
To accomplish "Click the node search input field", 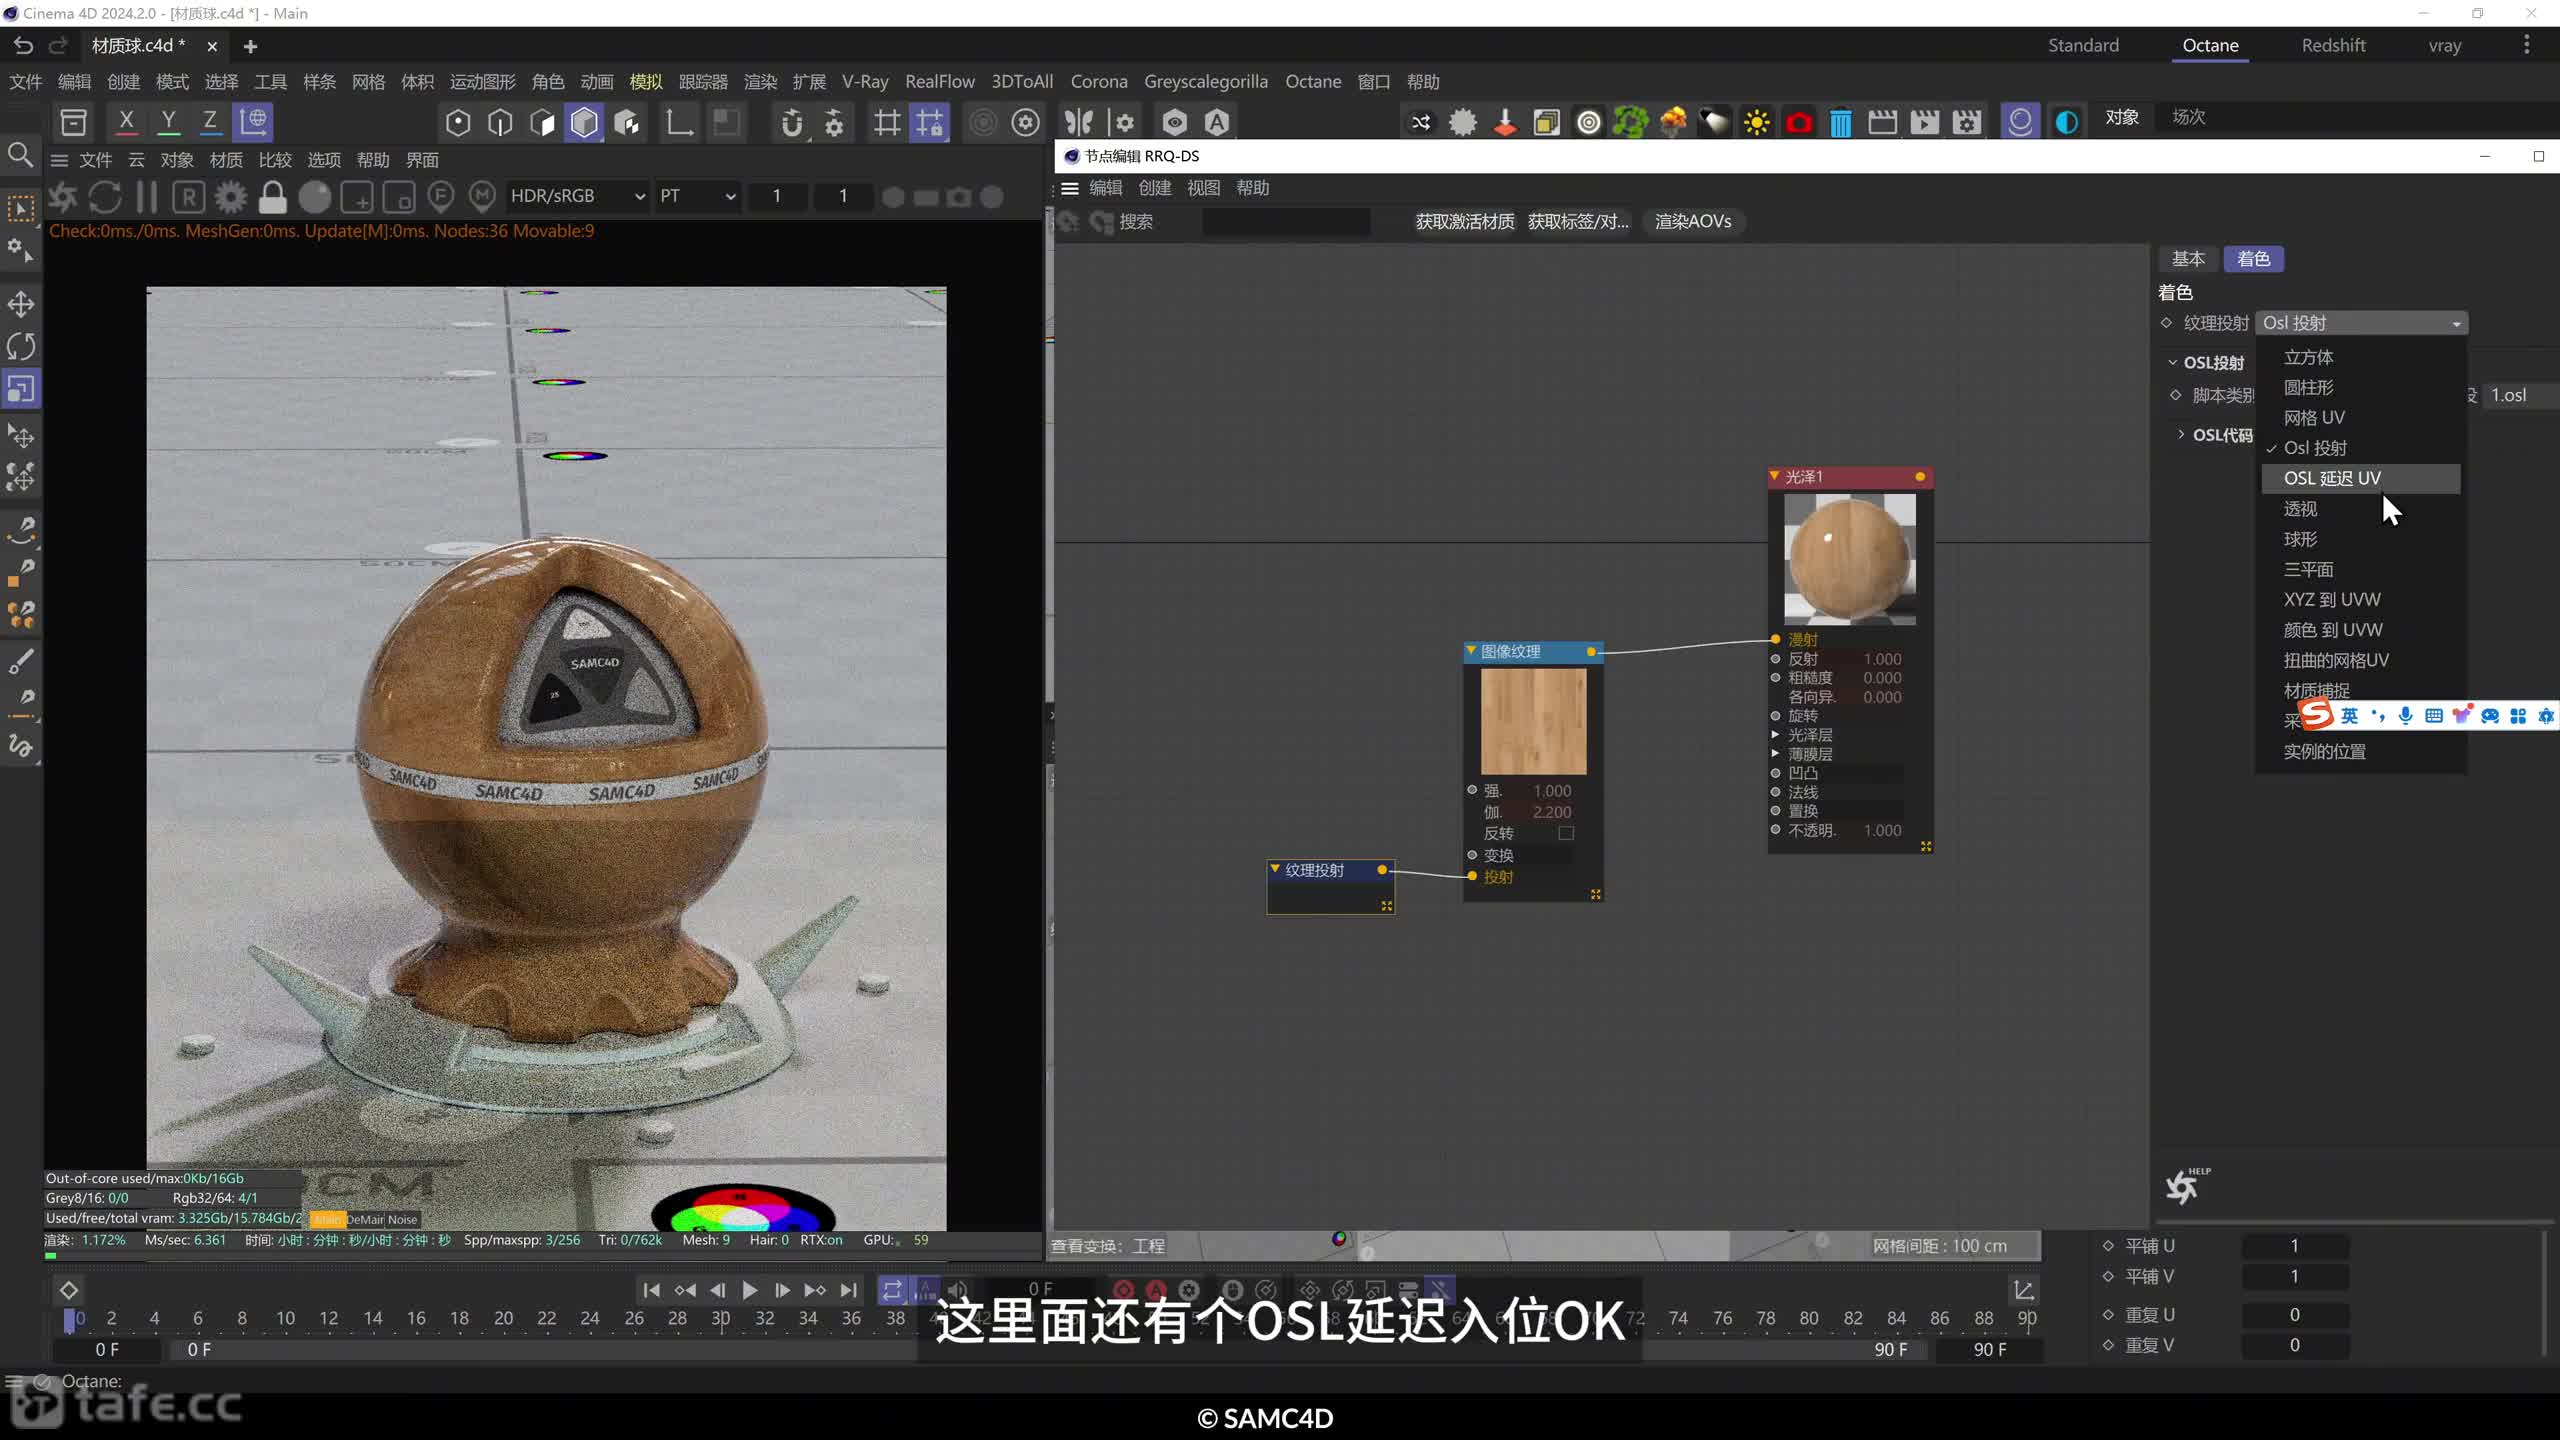I will tap(1285, 222).
